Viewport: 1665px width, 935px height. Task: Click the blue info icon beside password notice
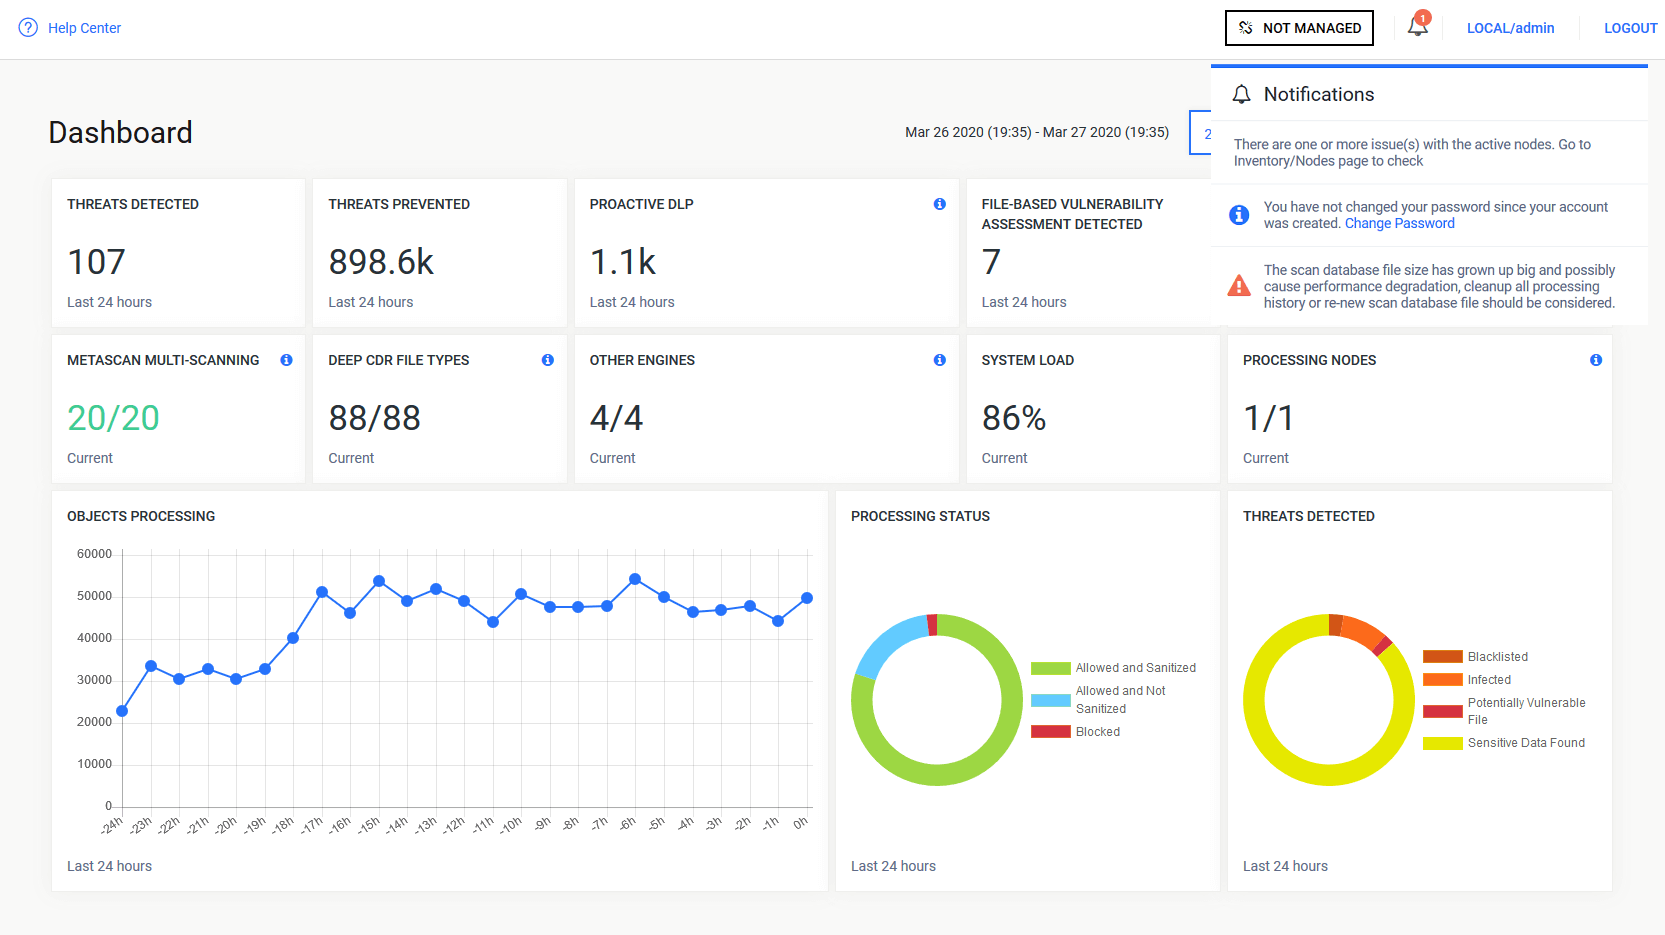coord(1238,215)
